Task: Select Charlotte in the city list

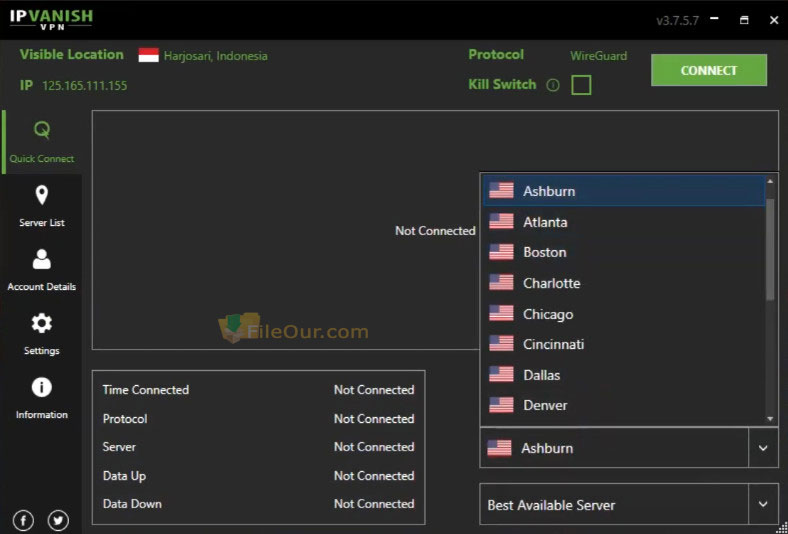Action: pos(623,283)
